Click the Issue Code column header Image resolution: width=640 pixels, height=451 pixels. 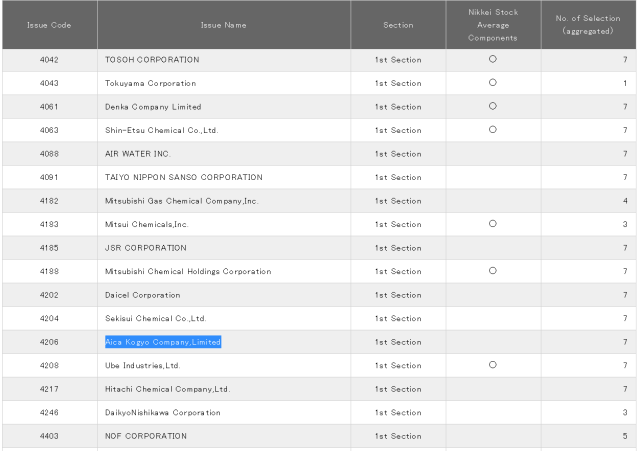coord(49,25)
